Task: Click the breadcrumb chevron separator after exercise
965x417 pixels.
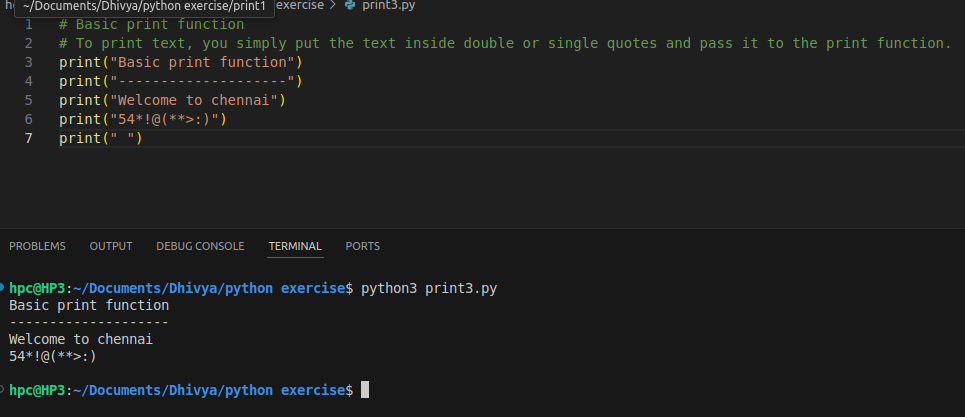Action: 333,6
